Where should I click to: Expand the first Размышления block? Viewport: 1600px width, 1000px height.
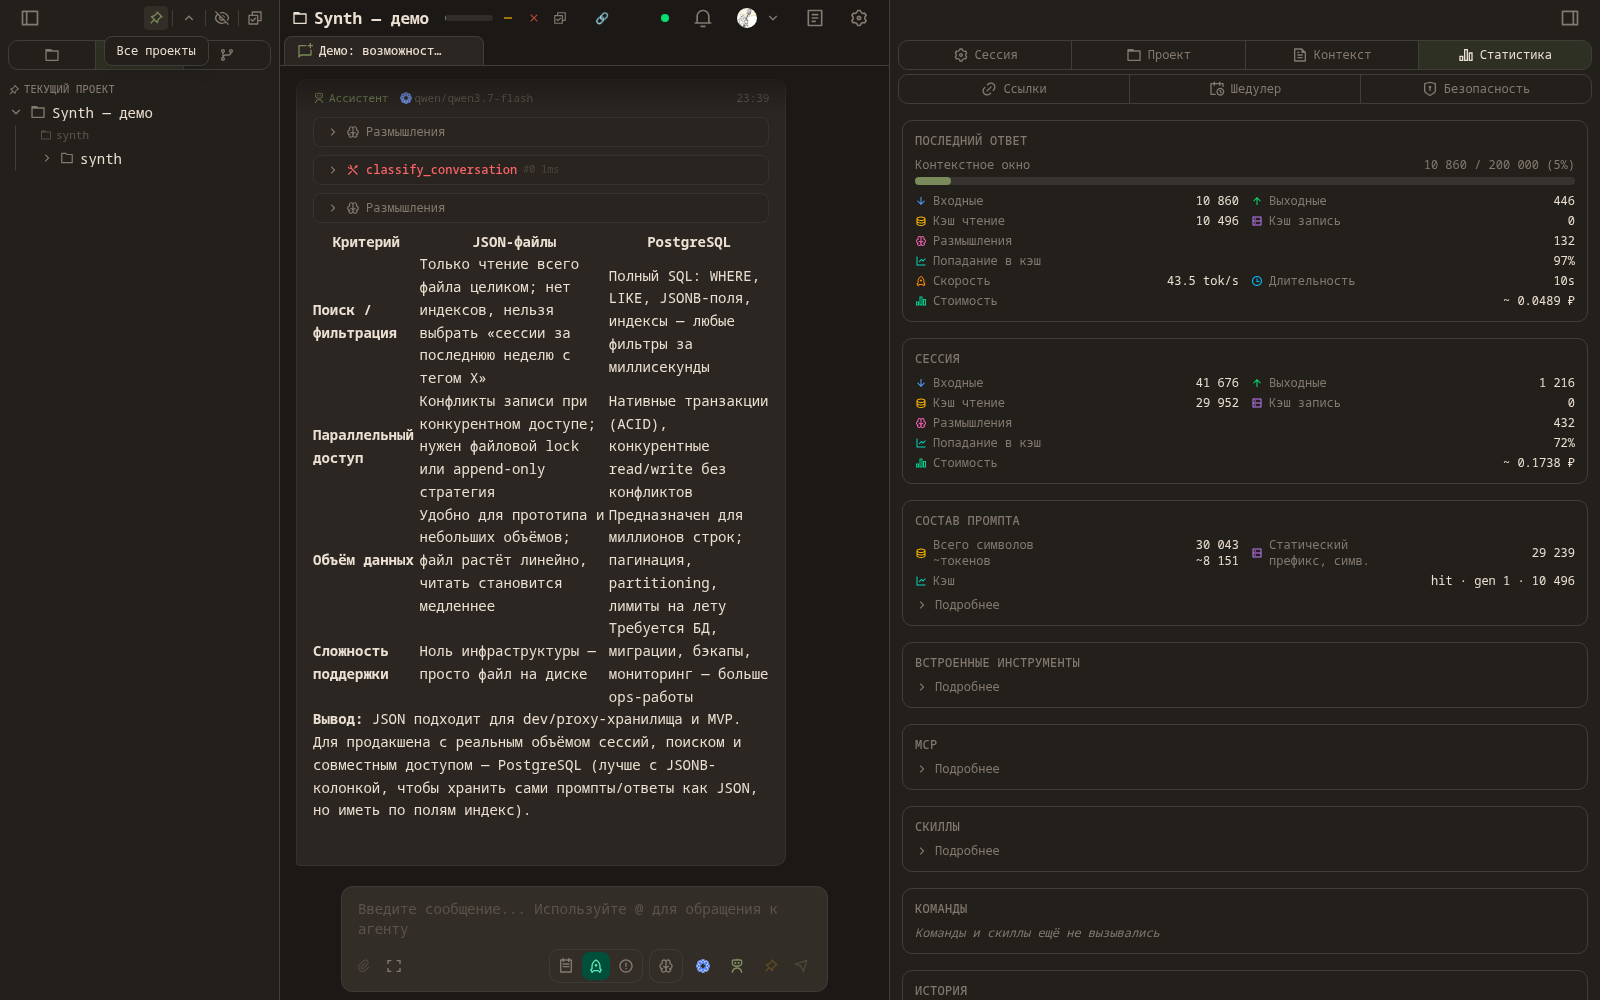click(x=541, y=132)
